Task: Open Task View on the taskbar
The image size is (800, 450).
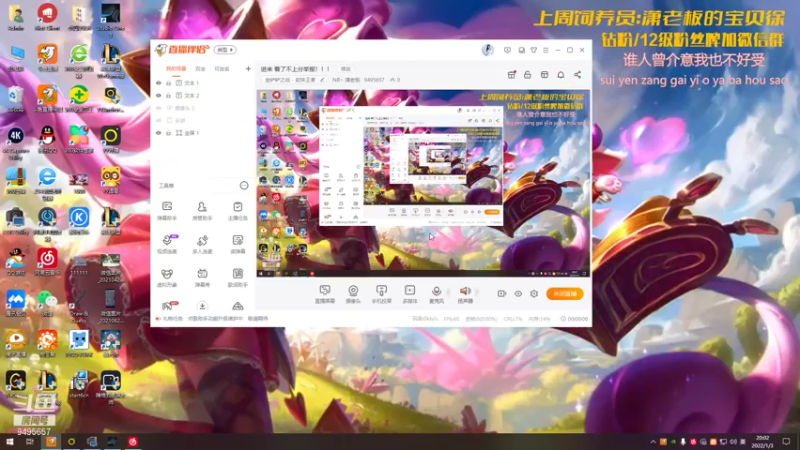Action: pyautogui.click(x=30, y=442)
